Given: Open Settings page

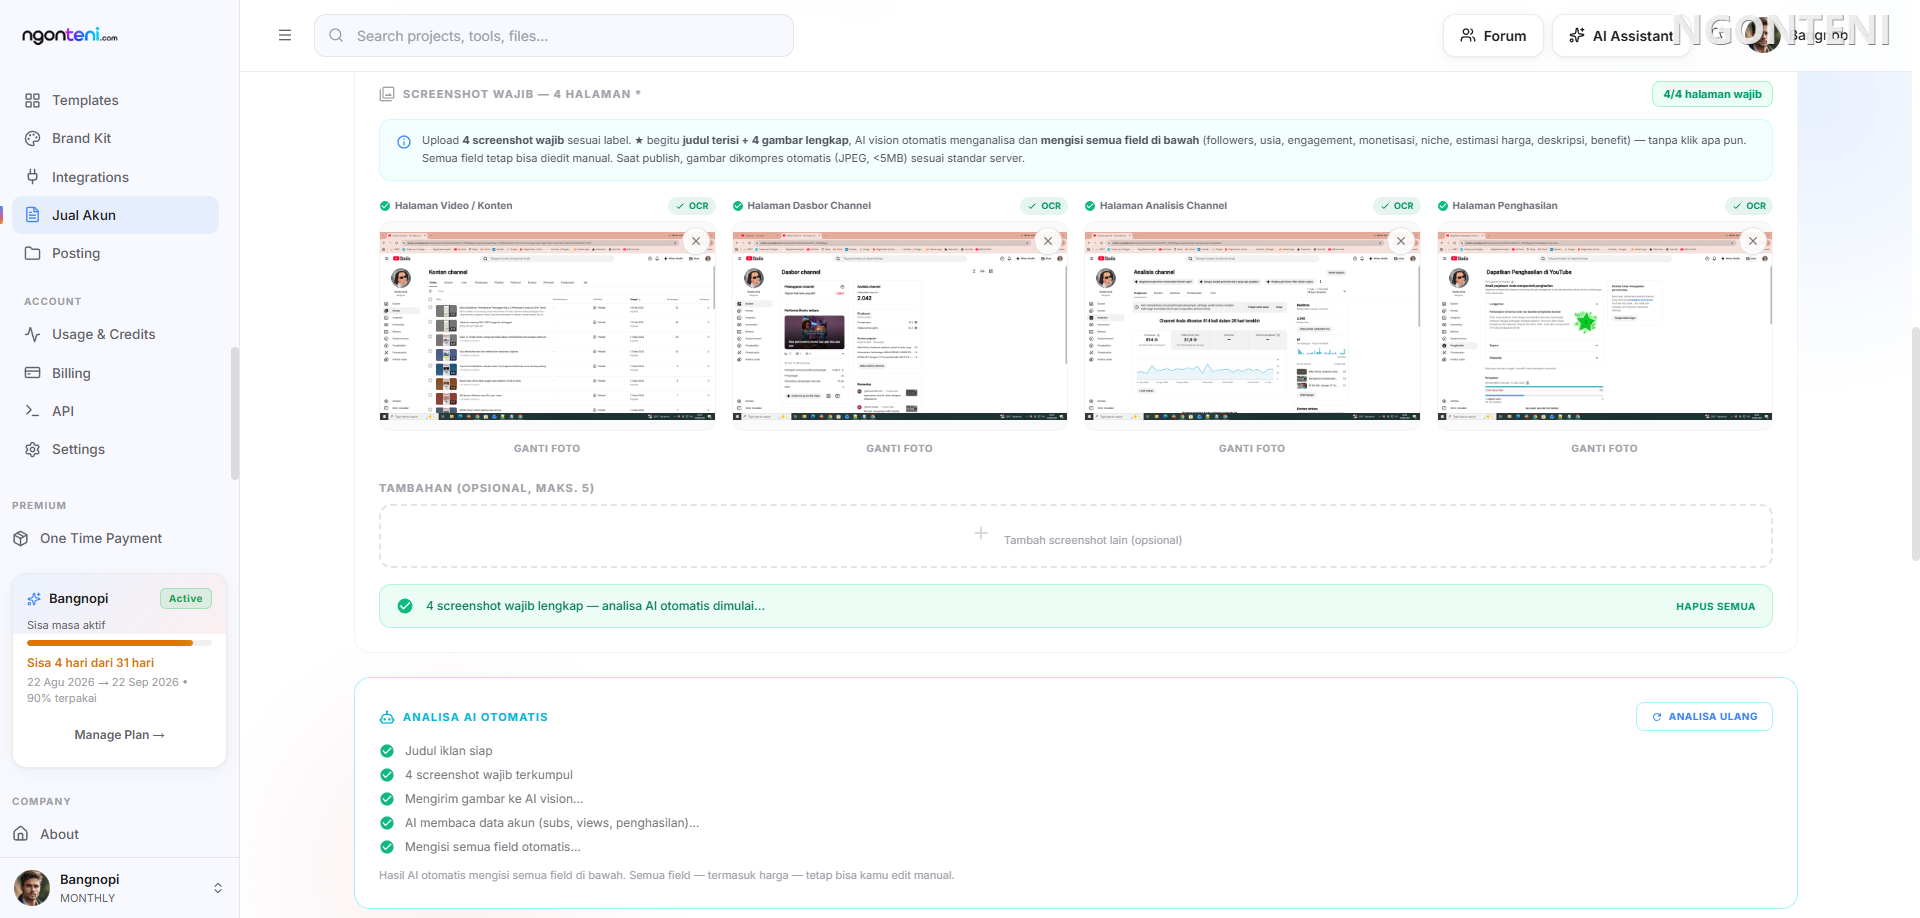Looking at the screenshot, I should coord(116,449).
